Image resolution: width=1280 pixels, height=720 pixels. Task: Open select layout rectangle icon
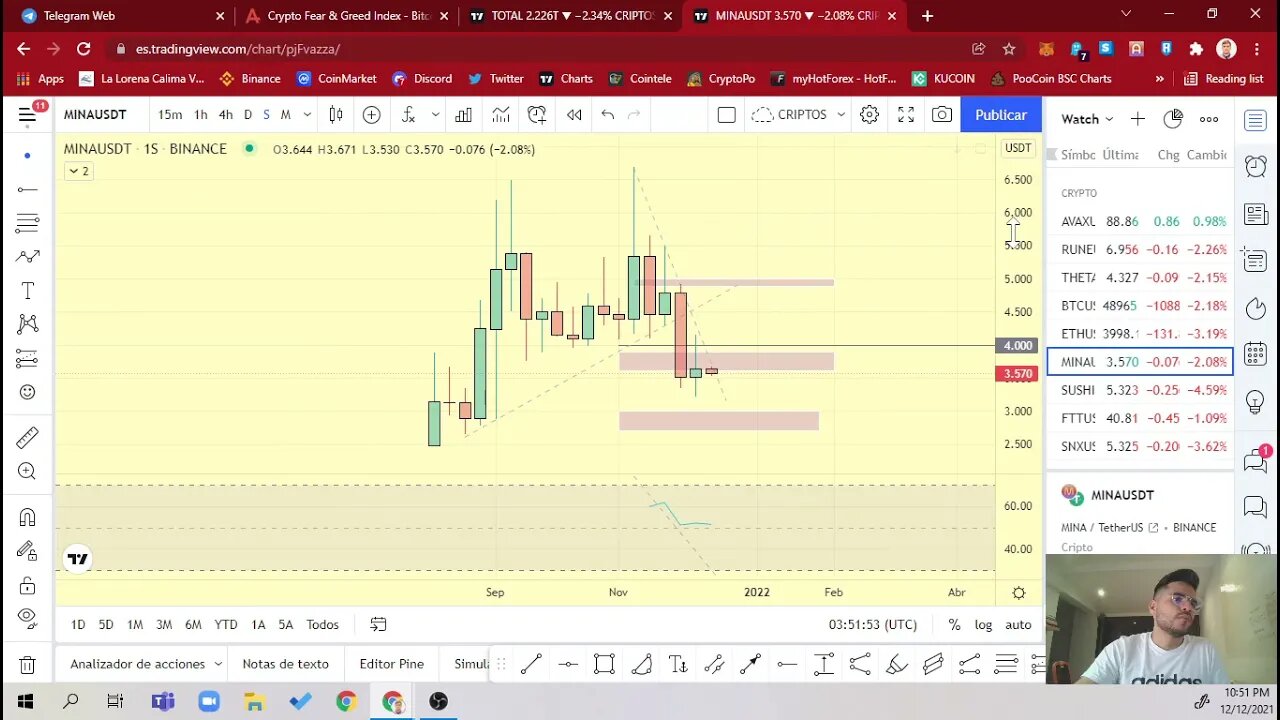[x=727, y=115]
